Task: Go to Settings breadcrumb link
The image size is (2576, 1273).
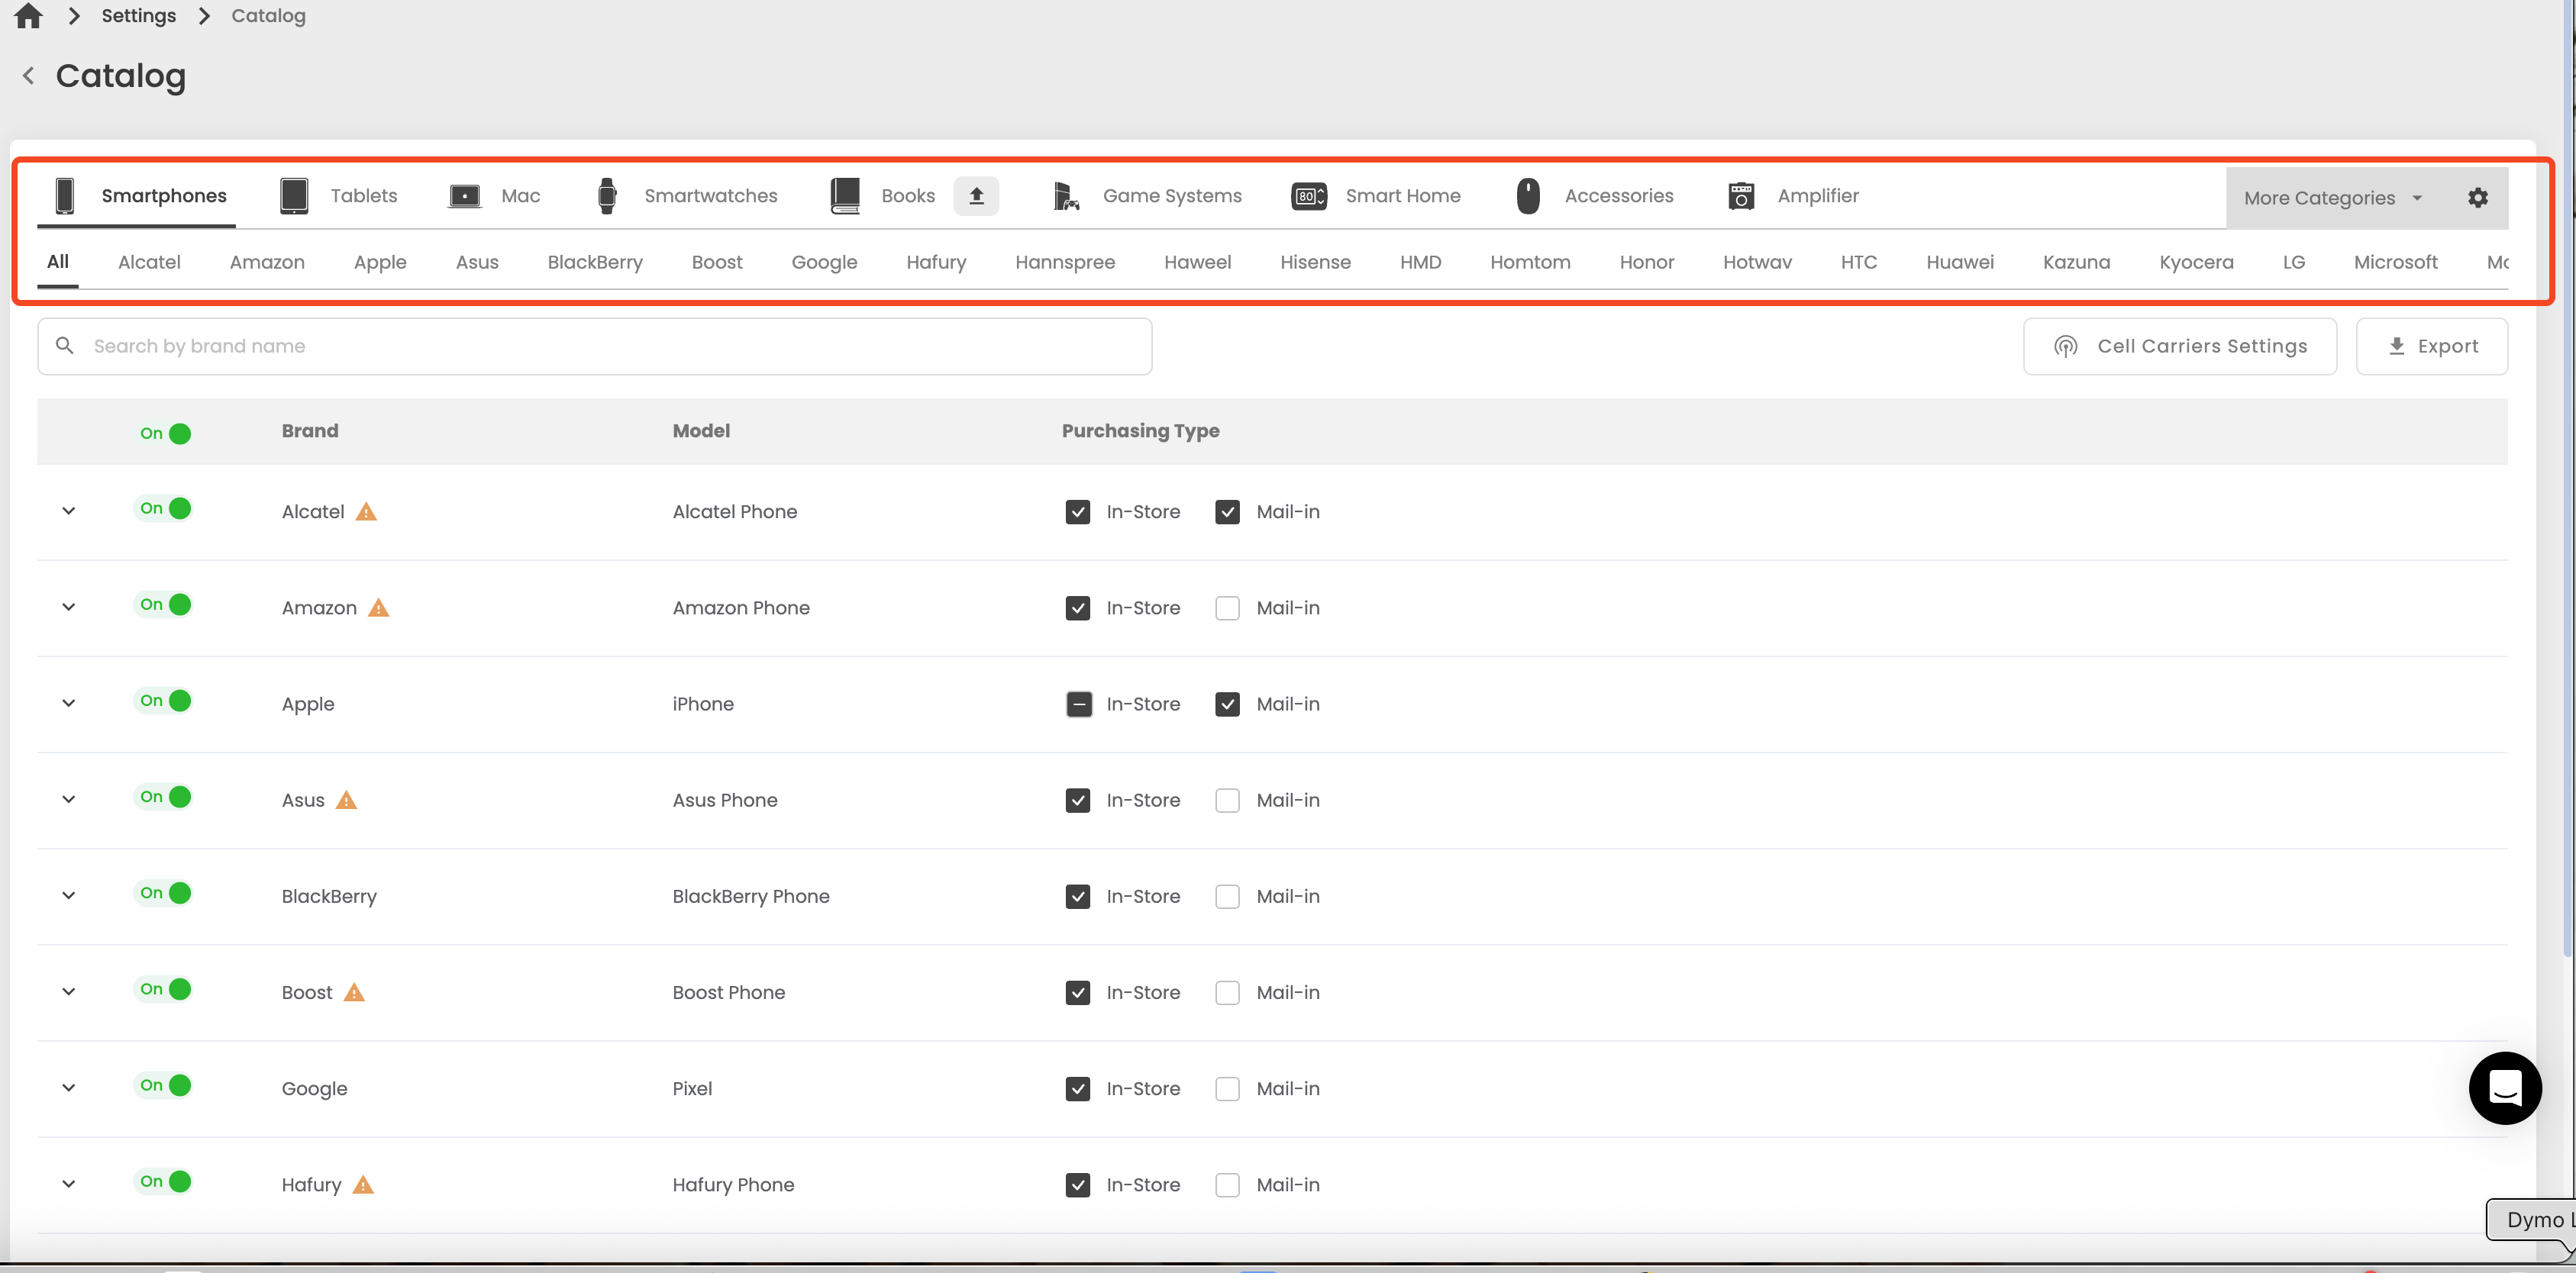Action: [x=139, y=16]
